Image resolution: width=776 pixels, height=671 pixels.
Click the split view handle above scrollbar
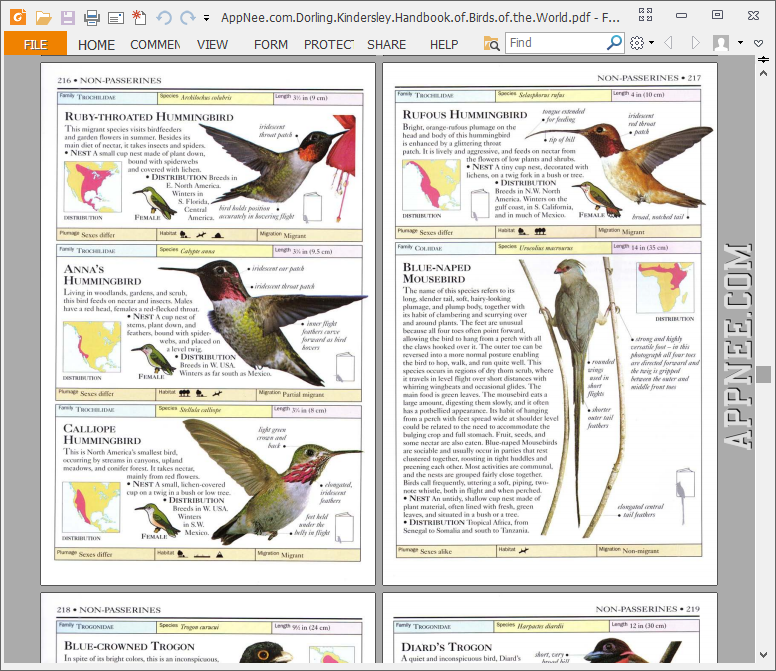click(x=764, y=60)
